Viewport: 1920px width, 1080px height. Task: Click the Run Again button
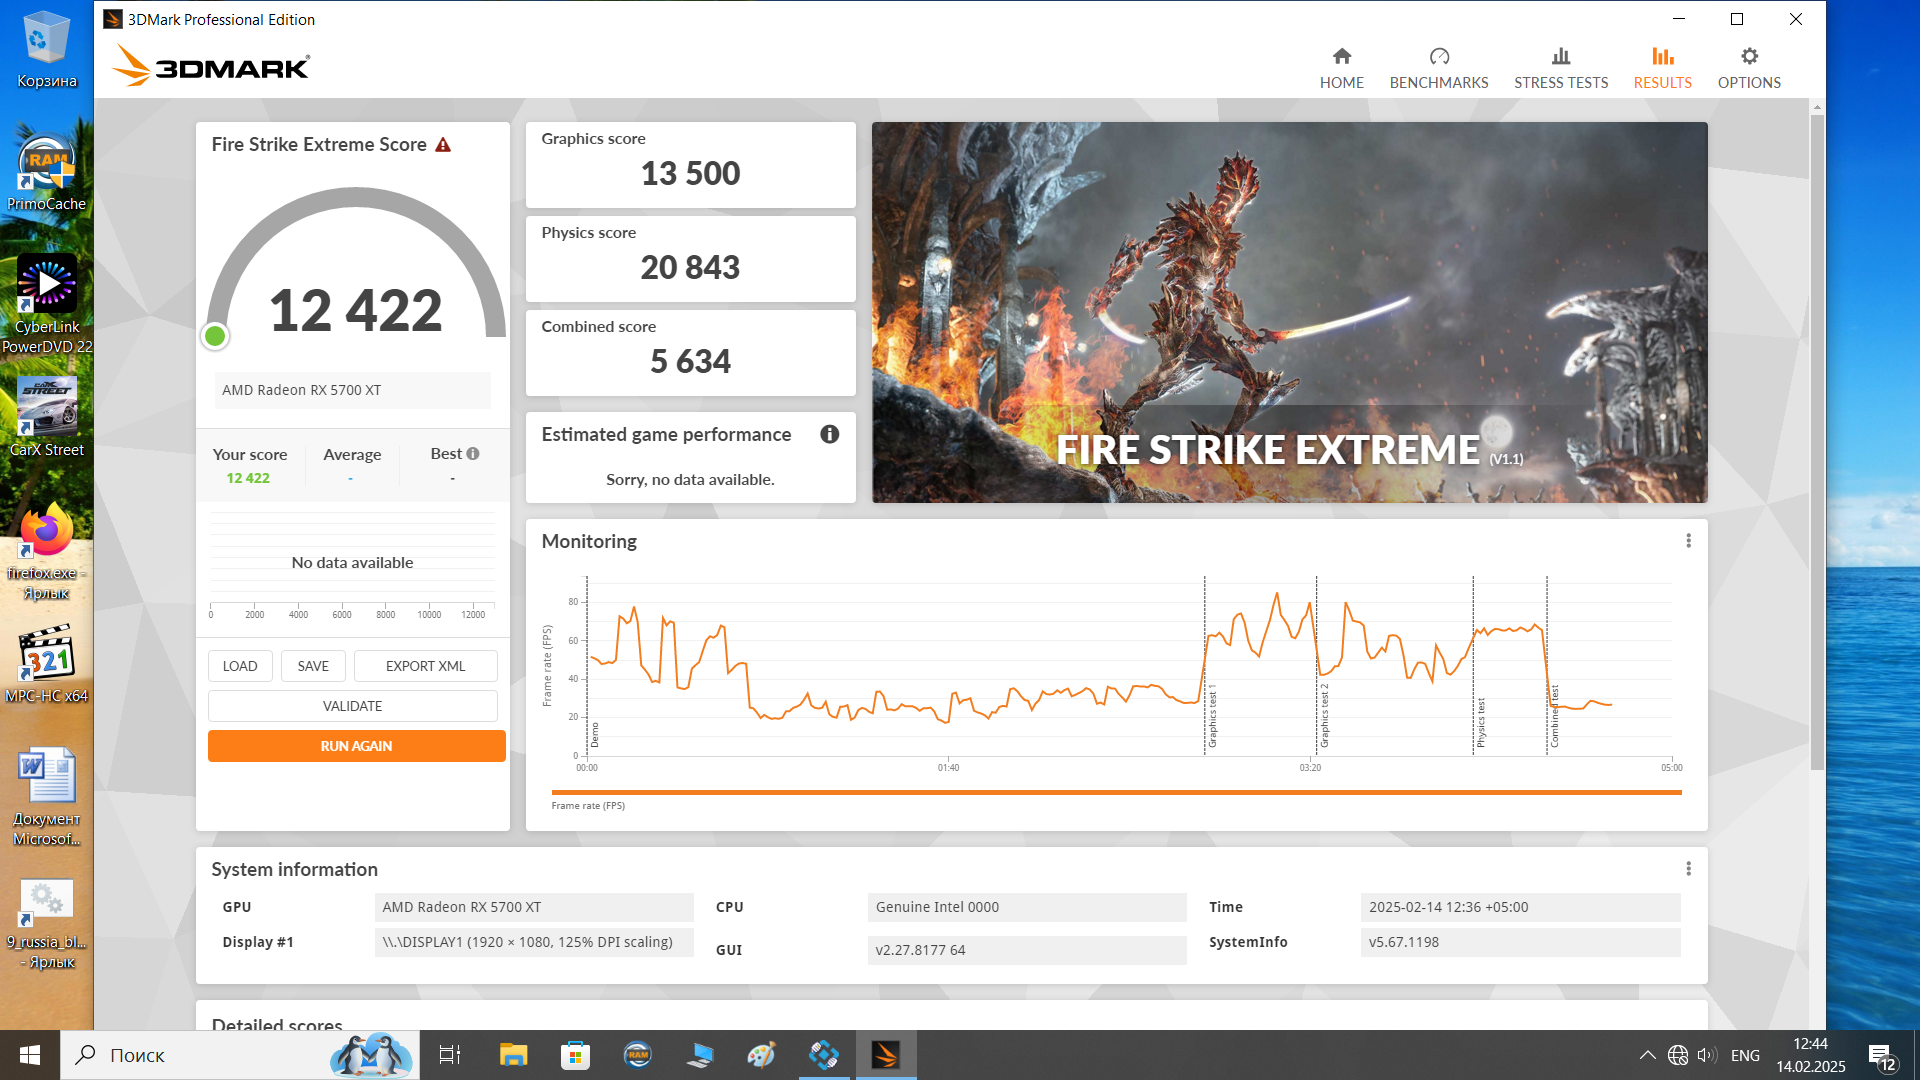(356, 746)
